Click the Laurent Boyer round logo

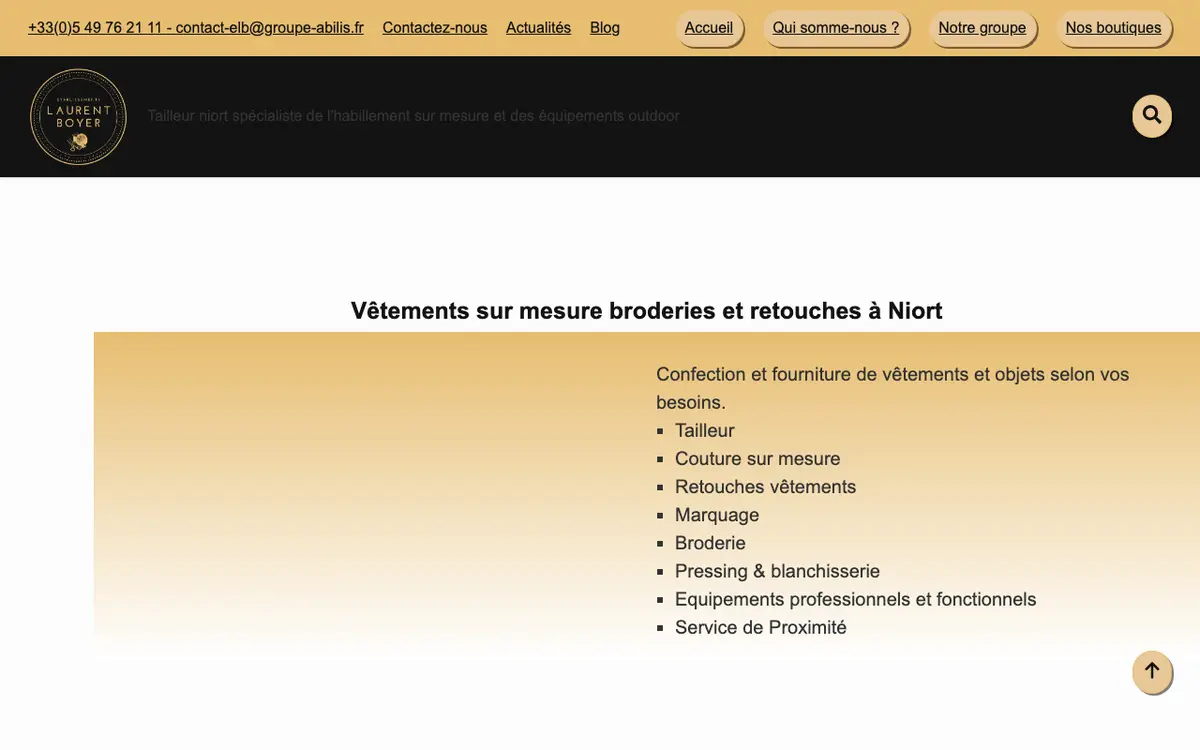pos(78,117)
